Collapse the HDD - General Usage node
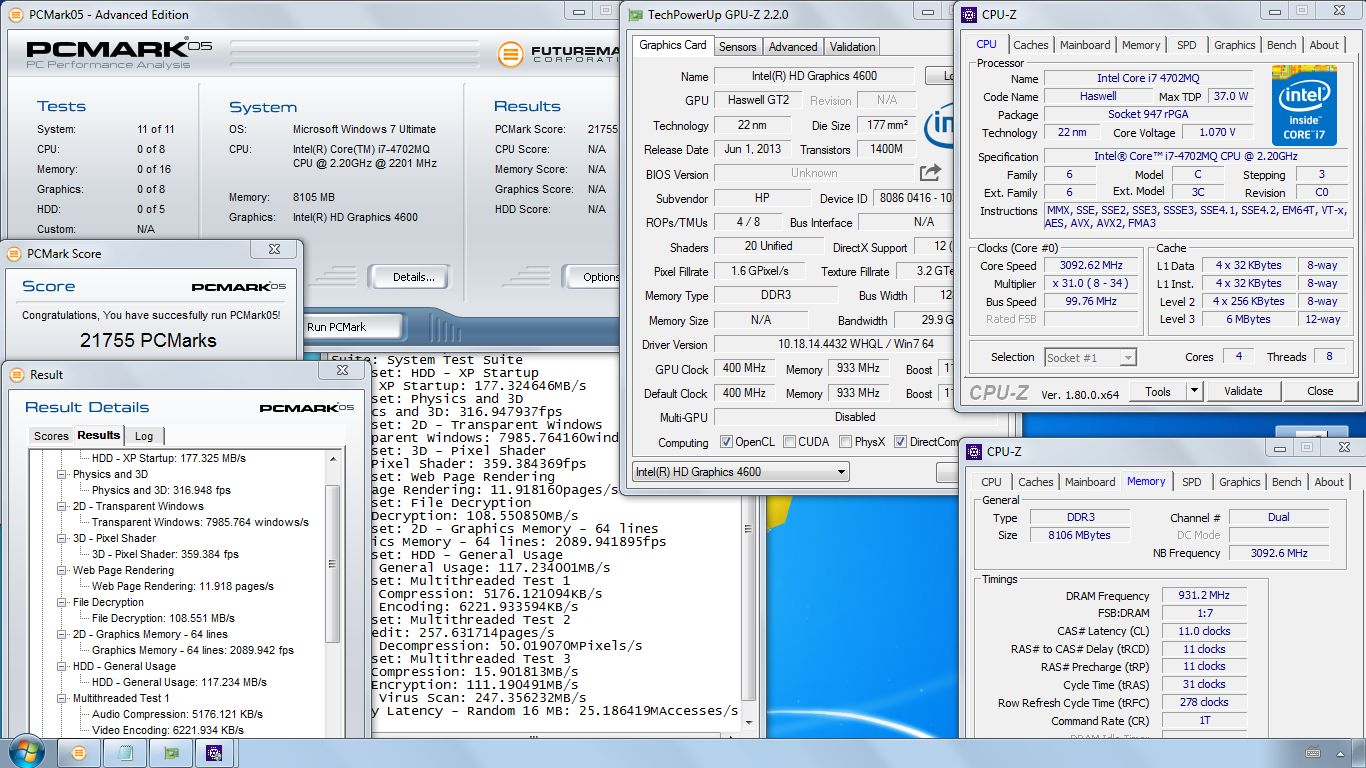The image size is (1366, 768). point(64,666)
